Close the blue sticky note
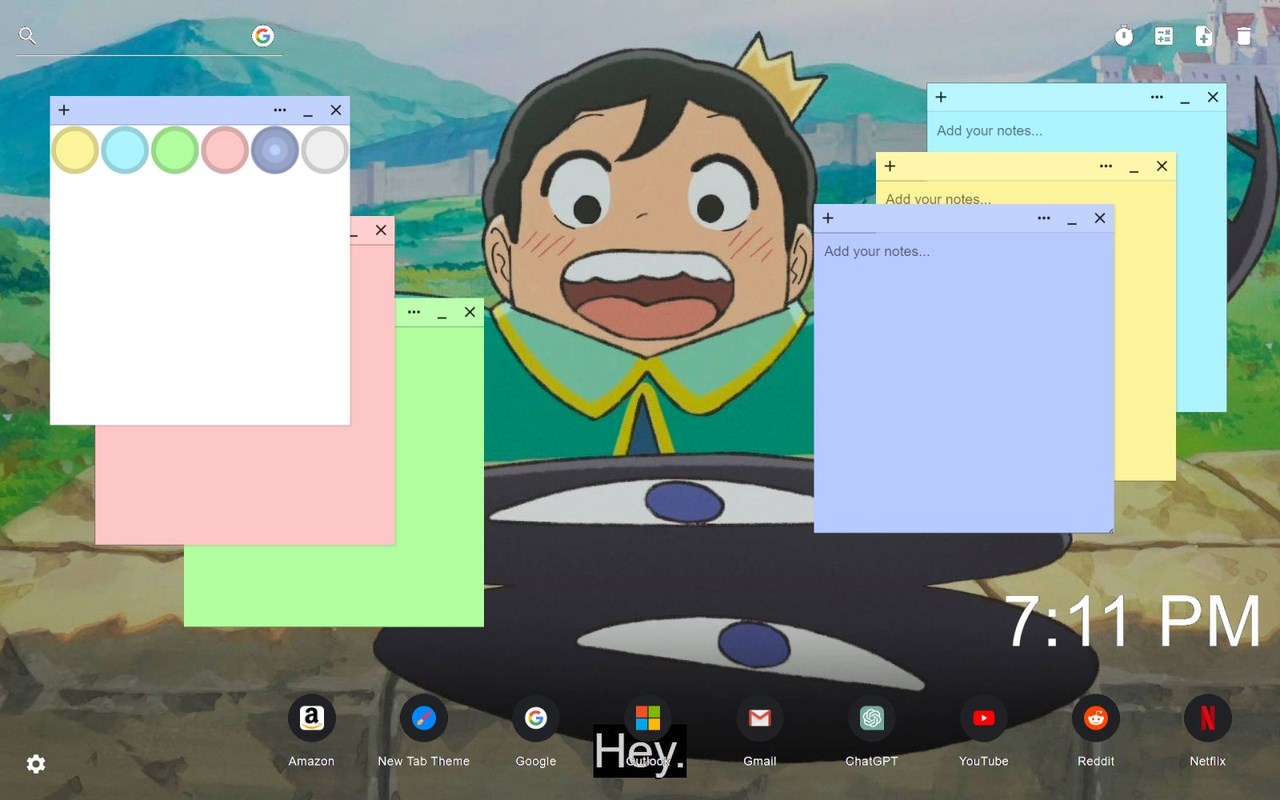This screenshot has height=800, width=1280. [x=1100, y=218]
